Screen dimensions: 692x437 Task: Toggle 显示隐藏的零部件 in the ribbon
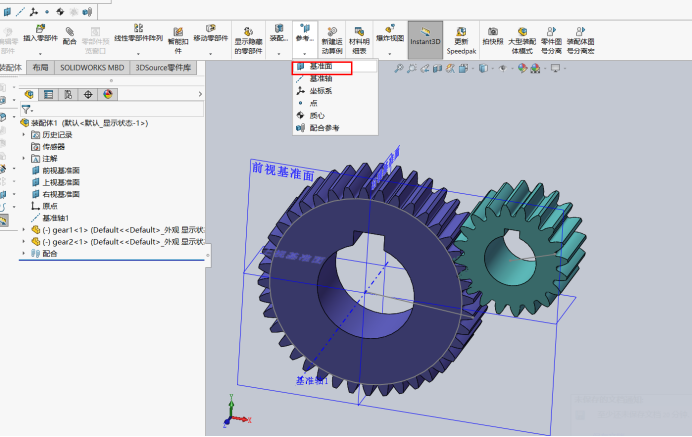248,41
